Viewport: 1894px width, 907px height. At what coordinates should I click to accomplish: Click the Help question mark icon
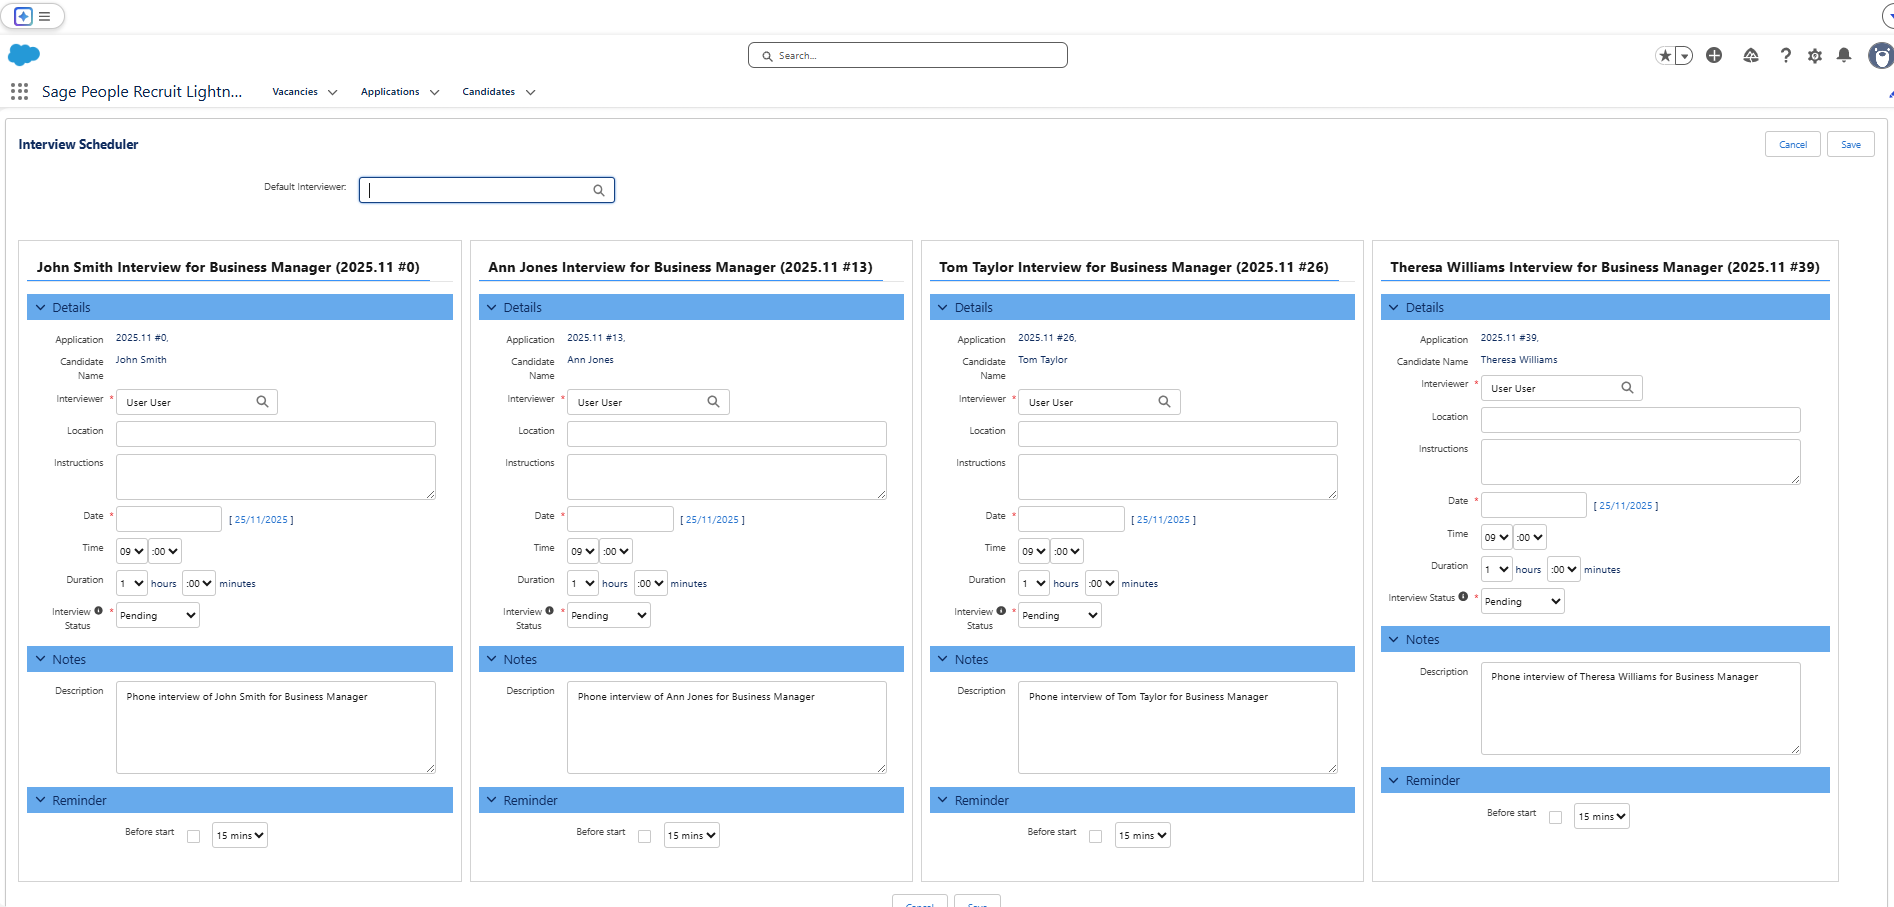[x=1785, y=56]
